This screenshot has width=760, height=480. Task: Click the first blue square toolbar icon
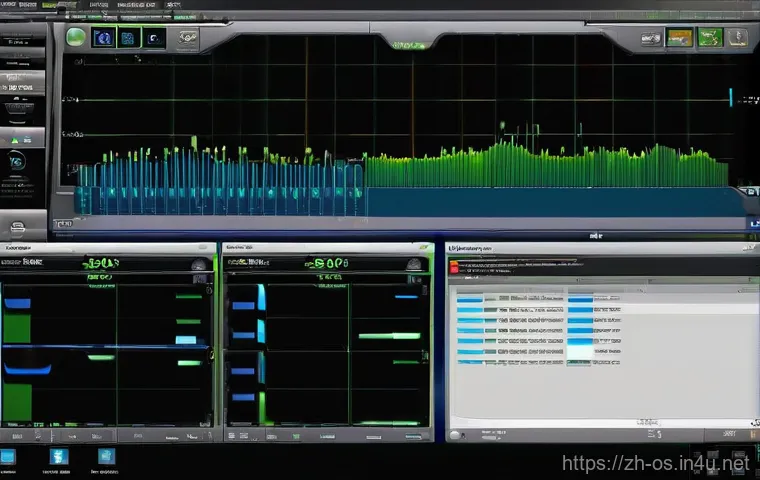coord(102,38)
